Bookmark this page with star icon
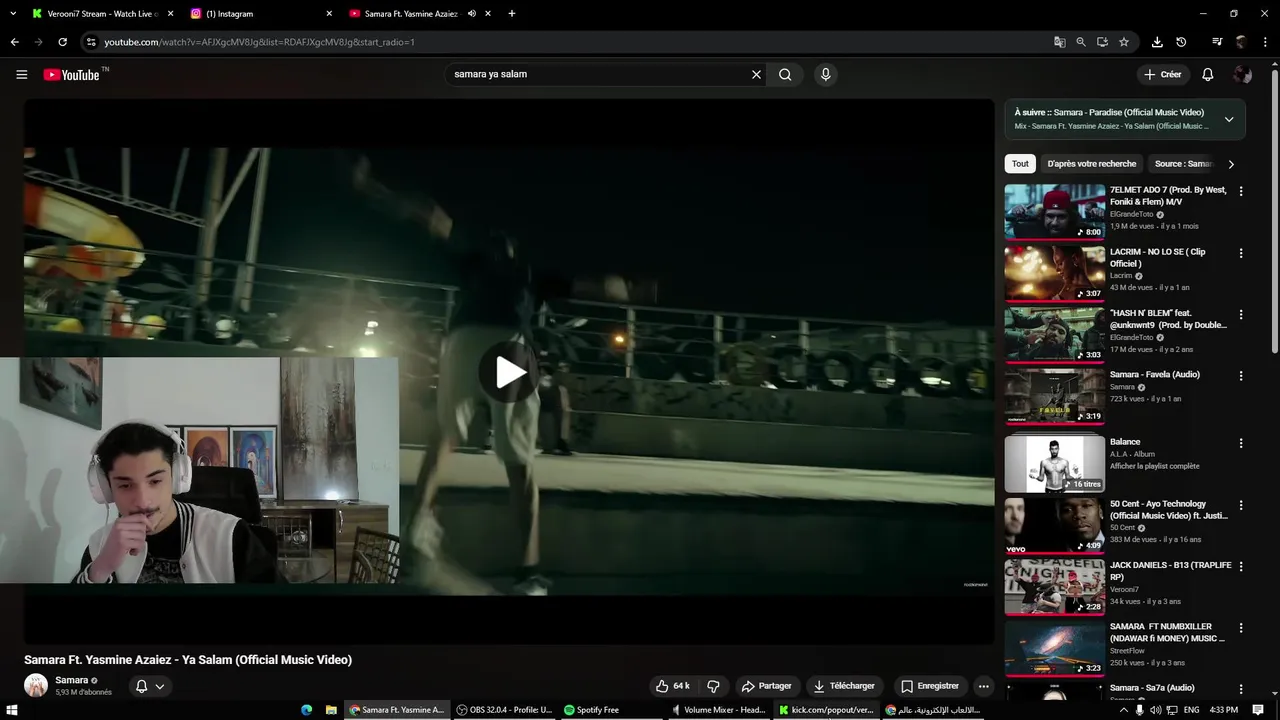This screenshot has width=1280, height=720. coord(1124,42)
